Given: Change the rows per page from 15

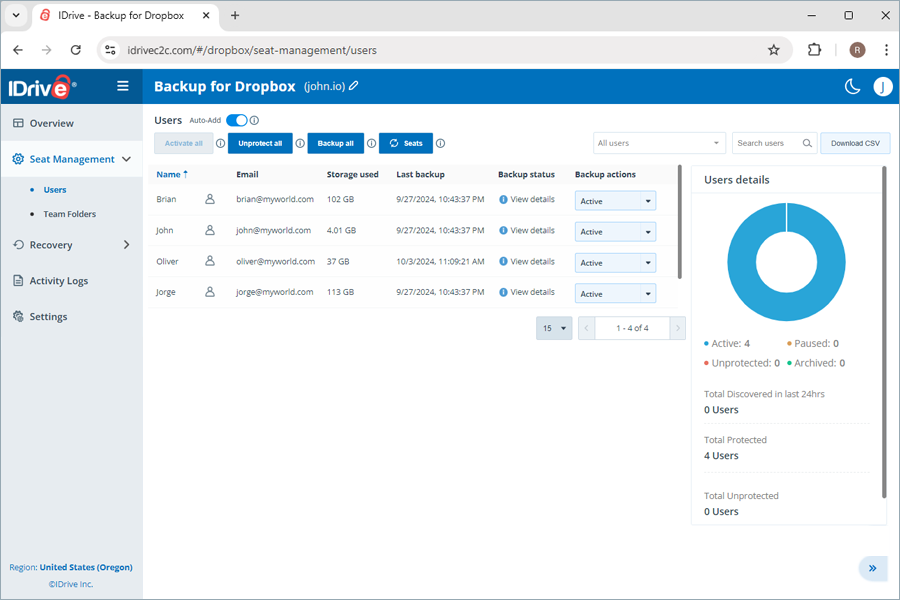Looking at the screenshot, I should tap(554, 327).
